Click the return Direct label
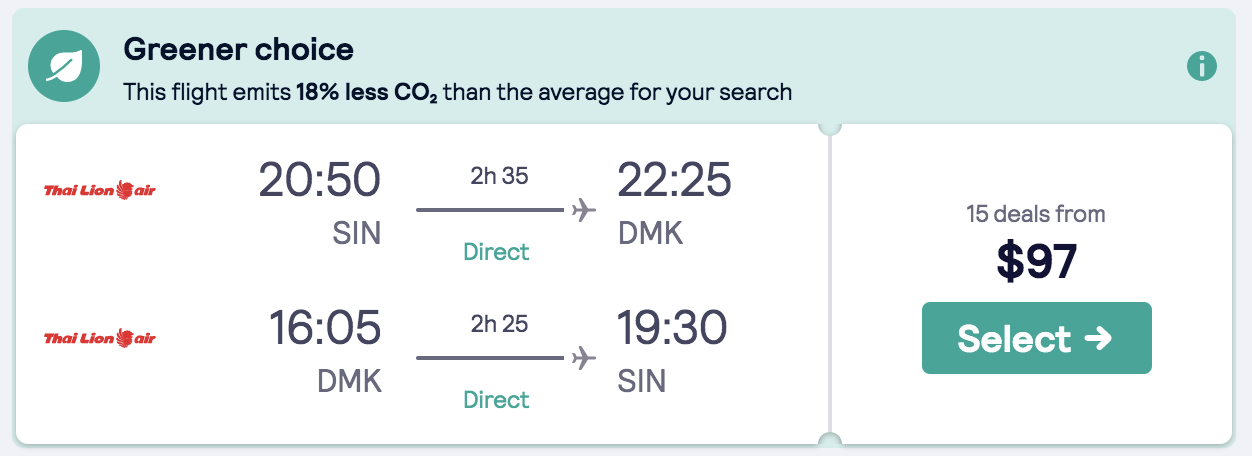This screenshot has width=1252, height=456. tap(496, 399)
